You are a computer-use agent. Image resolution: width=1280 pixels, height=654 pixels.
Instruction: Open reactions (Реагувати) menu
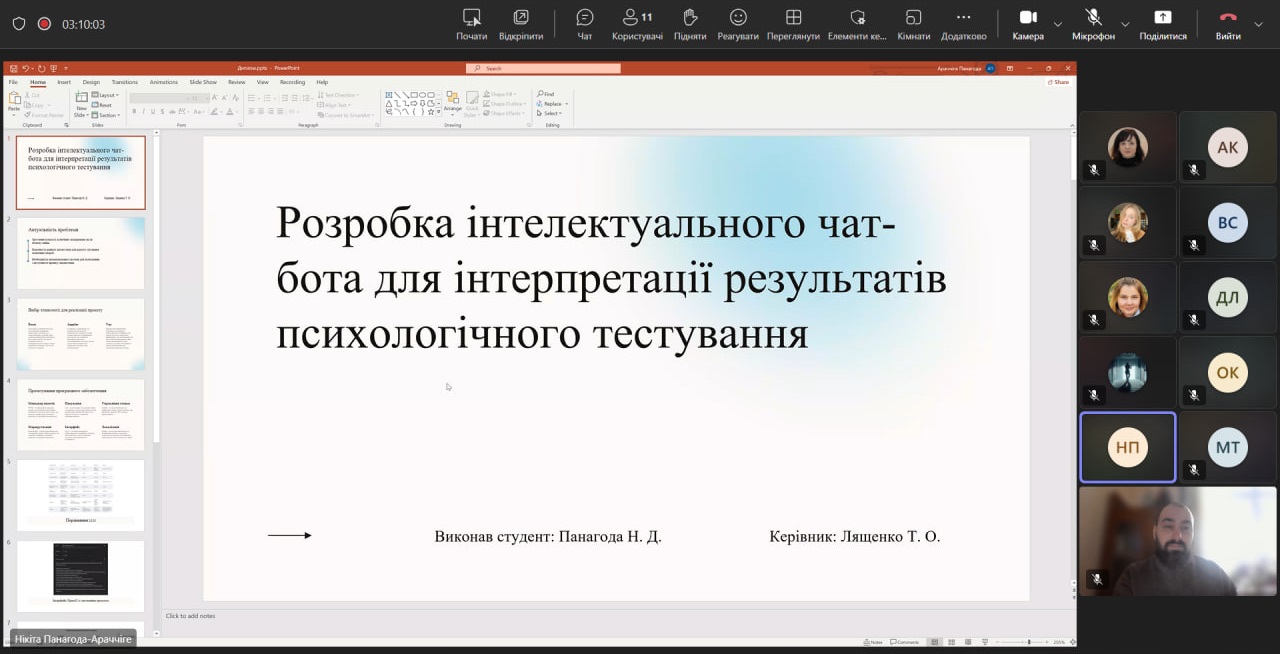pyautogui.click(x=738, y=24)
